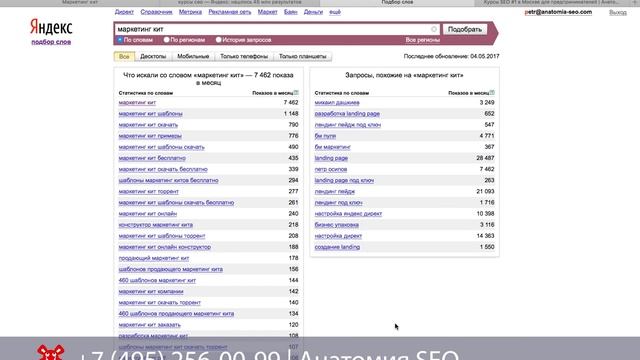Click the '1 148' impressions value
This screenshot has width=640, height=360.
click(291, 114)
